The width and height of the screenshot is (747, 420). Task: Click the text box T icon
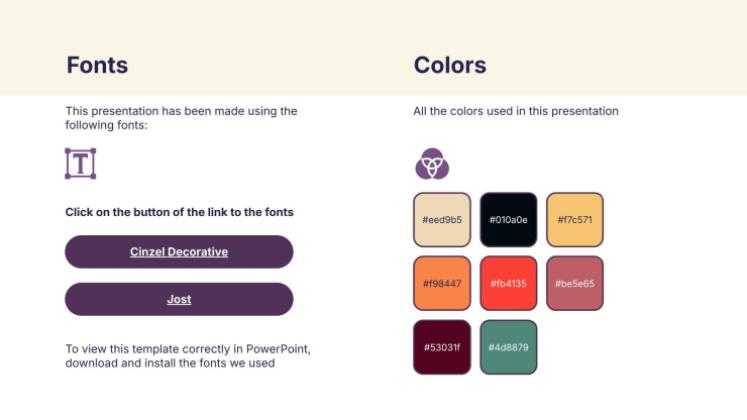pyautogui.click(x=81, y=164)
